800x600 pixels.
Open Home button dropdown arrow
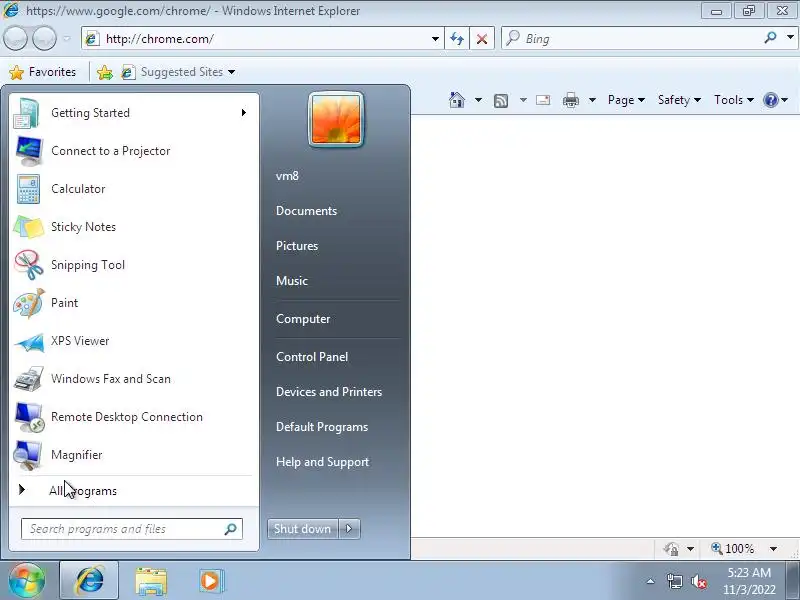pyautogui.click(x=478, y=100)
